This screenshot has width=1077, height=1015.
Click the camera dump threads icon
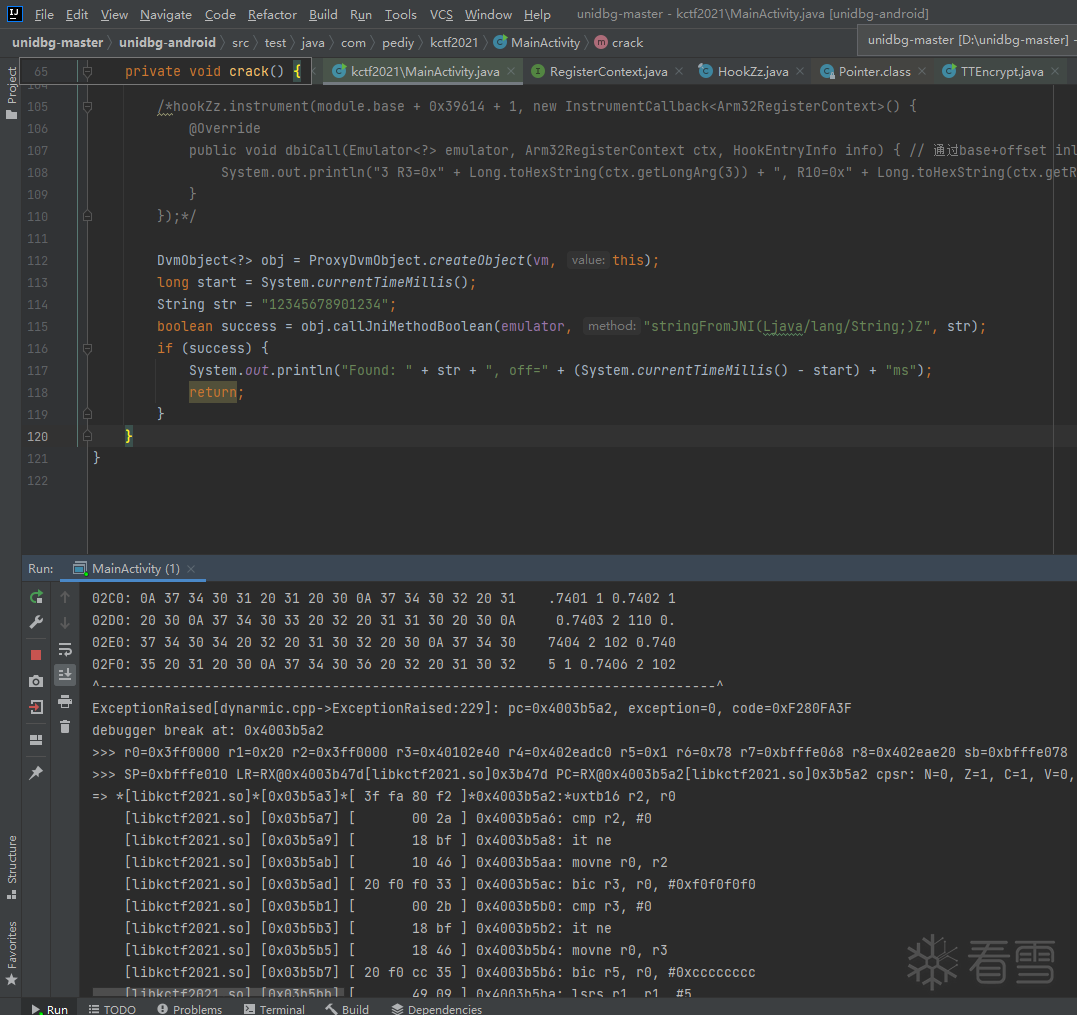point(36,681)
